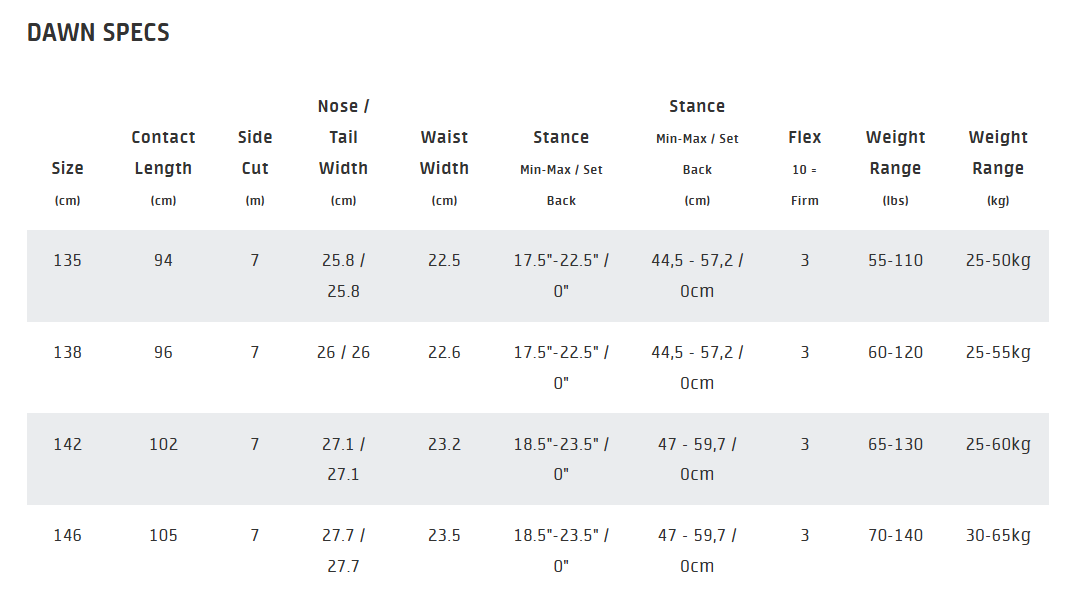The height and width of the screenshot is (592, 1072).
Task: Select the 146 size cell
Action: tap(68, 536)
